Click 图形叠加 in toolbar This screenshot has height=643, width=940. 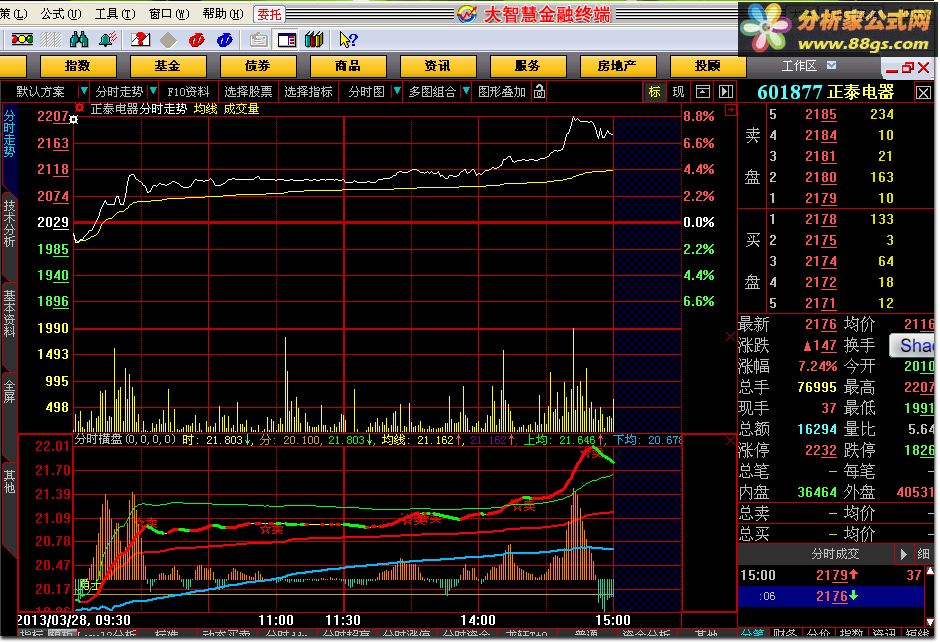point(502,92)
